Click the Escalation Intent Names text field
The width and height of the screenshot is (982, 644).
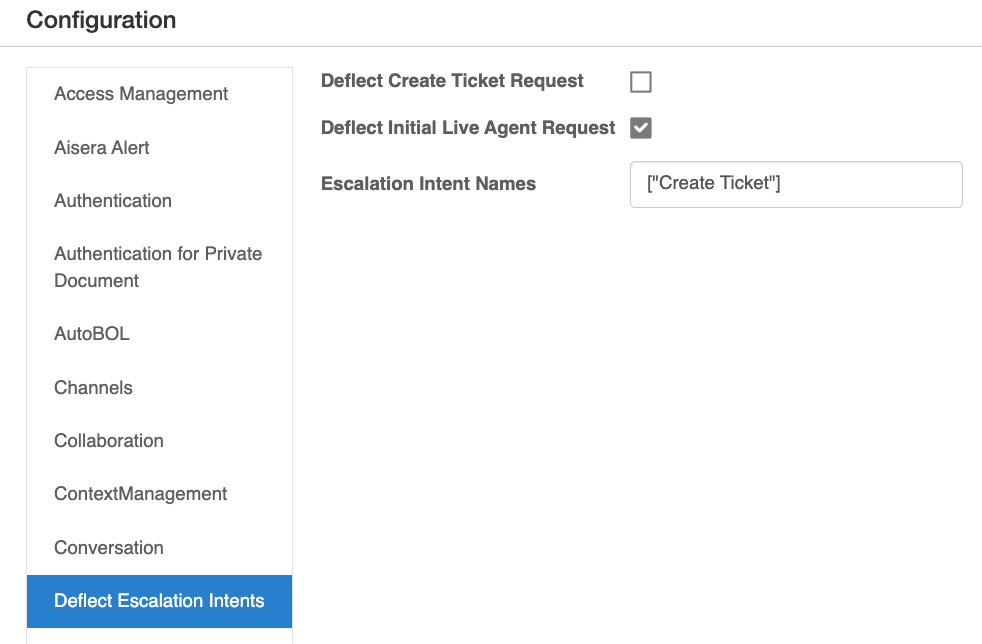click(x=796, y=185)
